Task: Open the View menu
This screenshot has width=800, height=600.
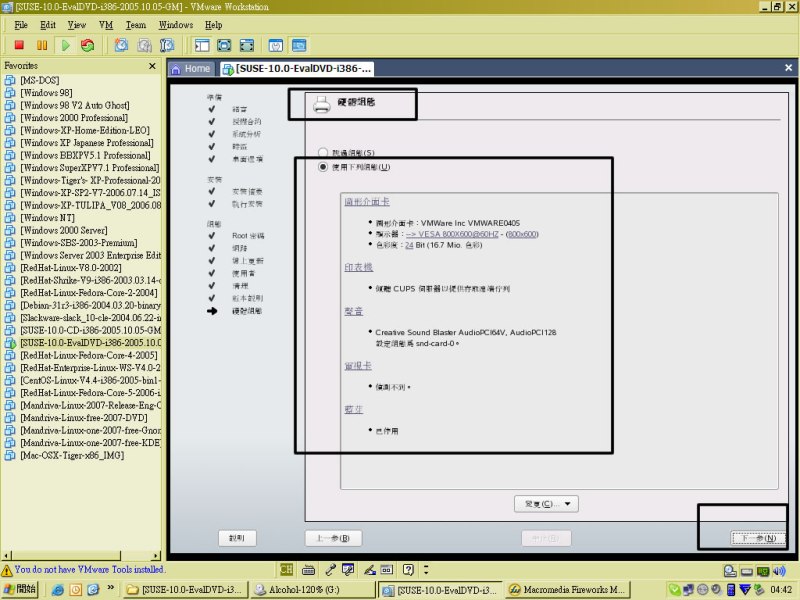Action: (77, 25)
